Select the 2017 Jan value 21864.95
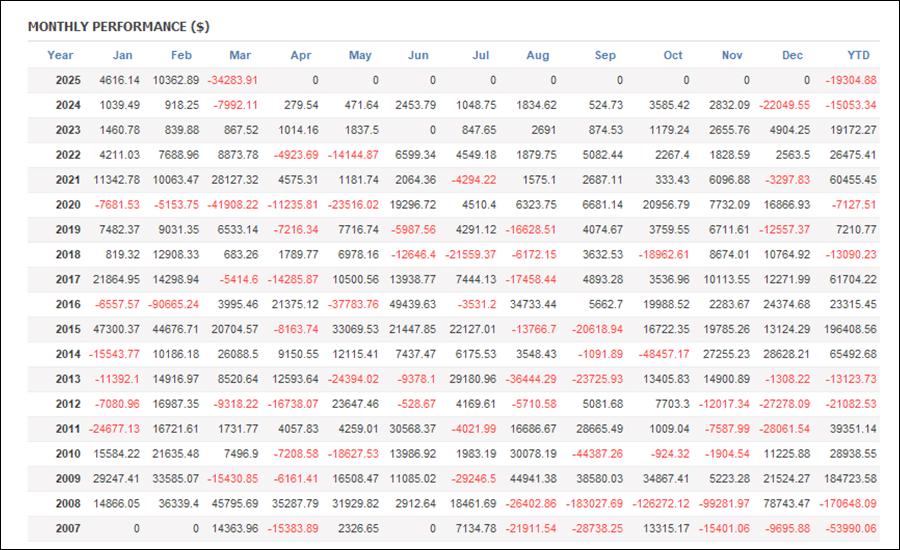Image resolution: width=900 pixels, height=550 pixels. [x=117, y=280]
